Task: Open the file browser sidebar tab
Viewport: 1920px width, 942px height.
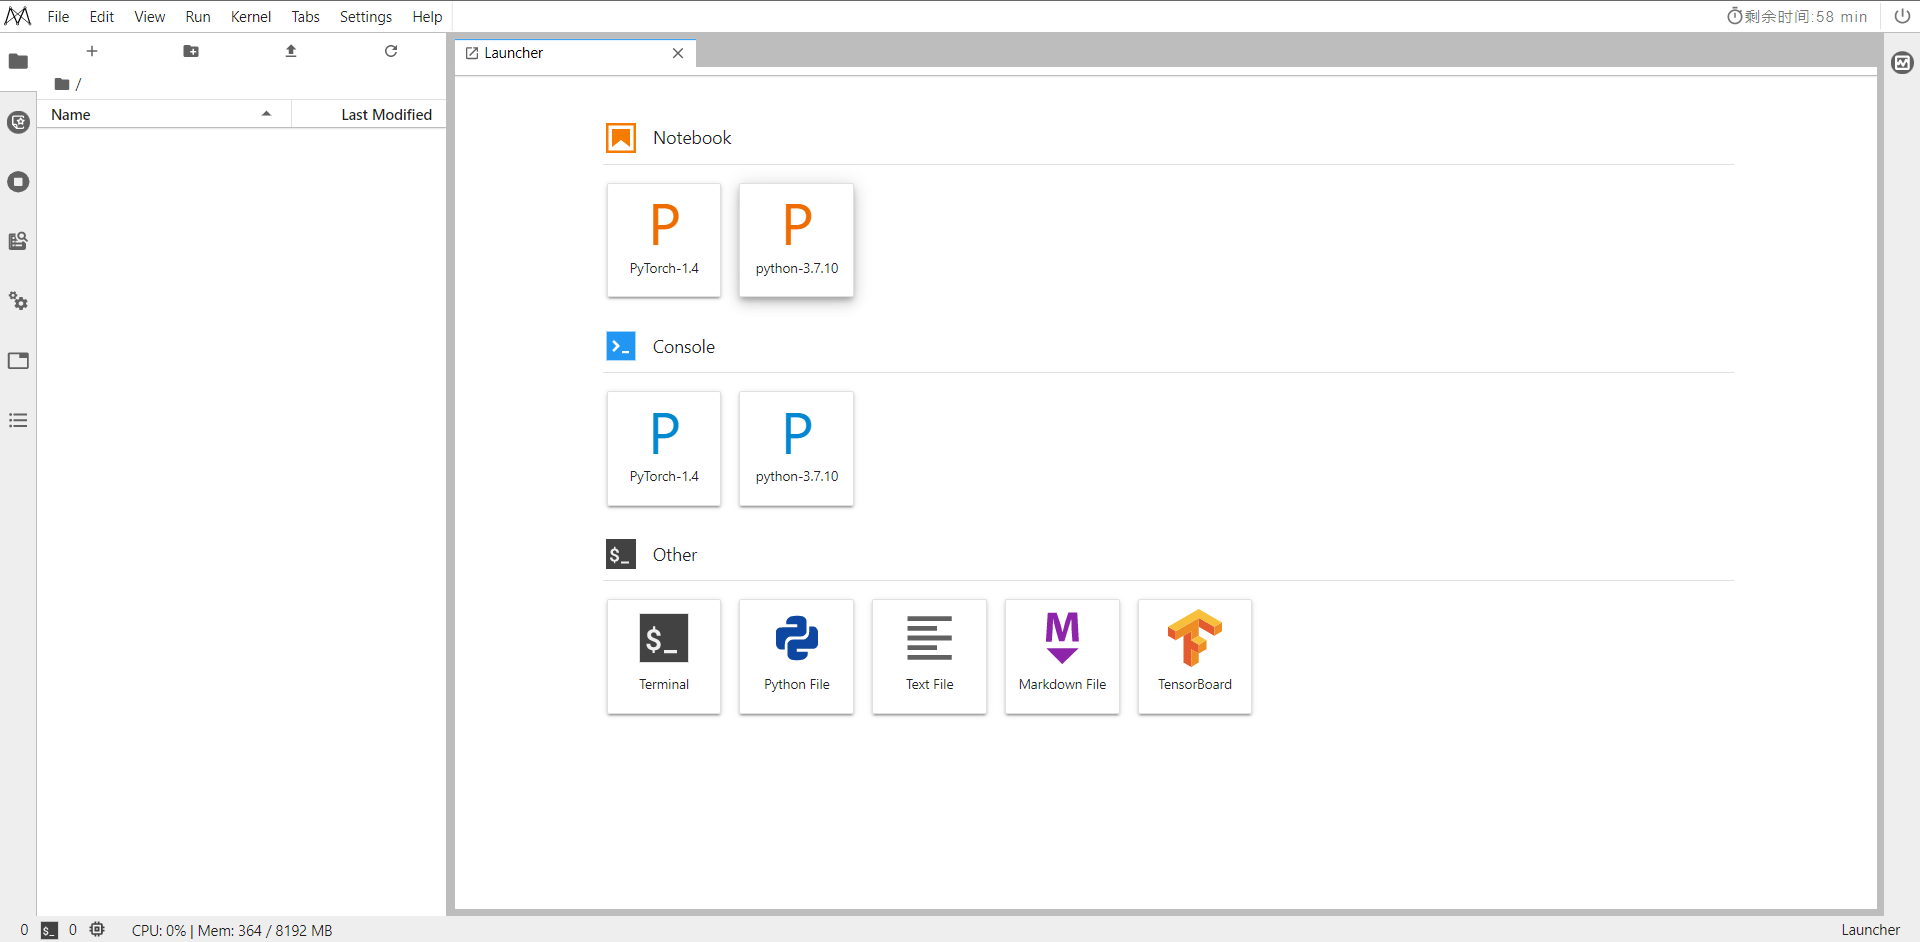Action: 18,62
